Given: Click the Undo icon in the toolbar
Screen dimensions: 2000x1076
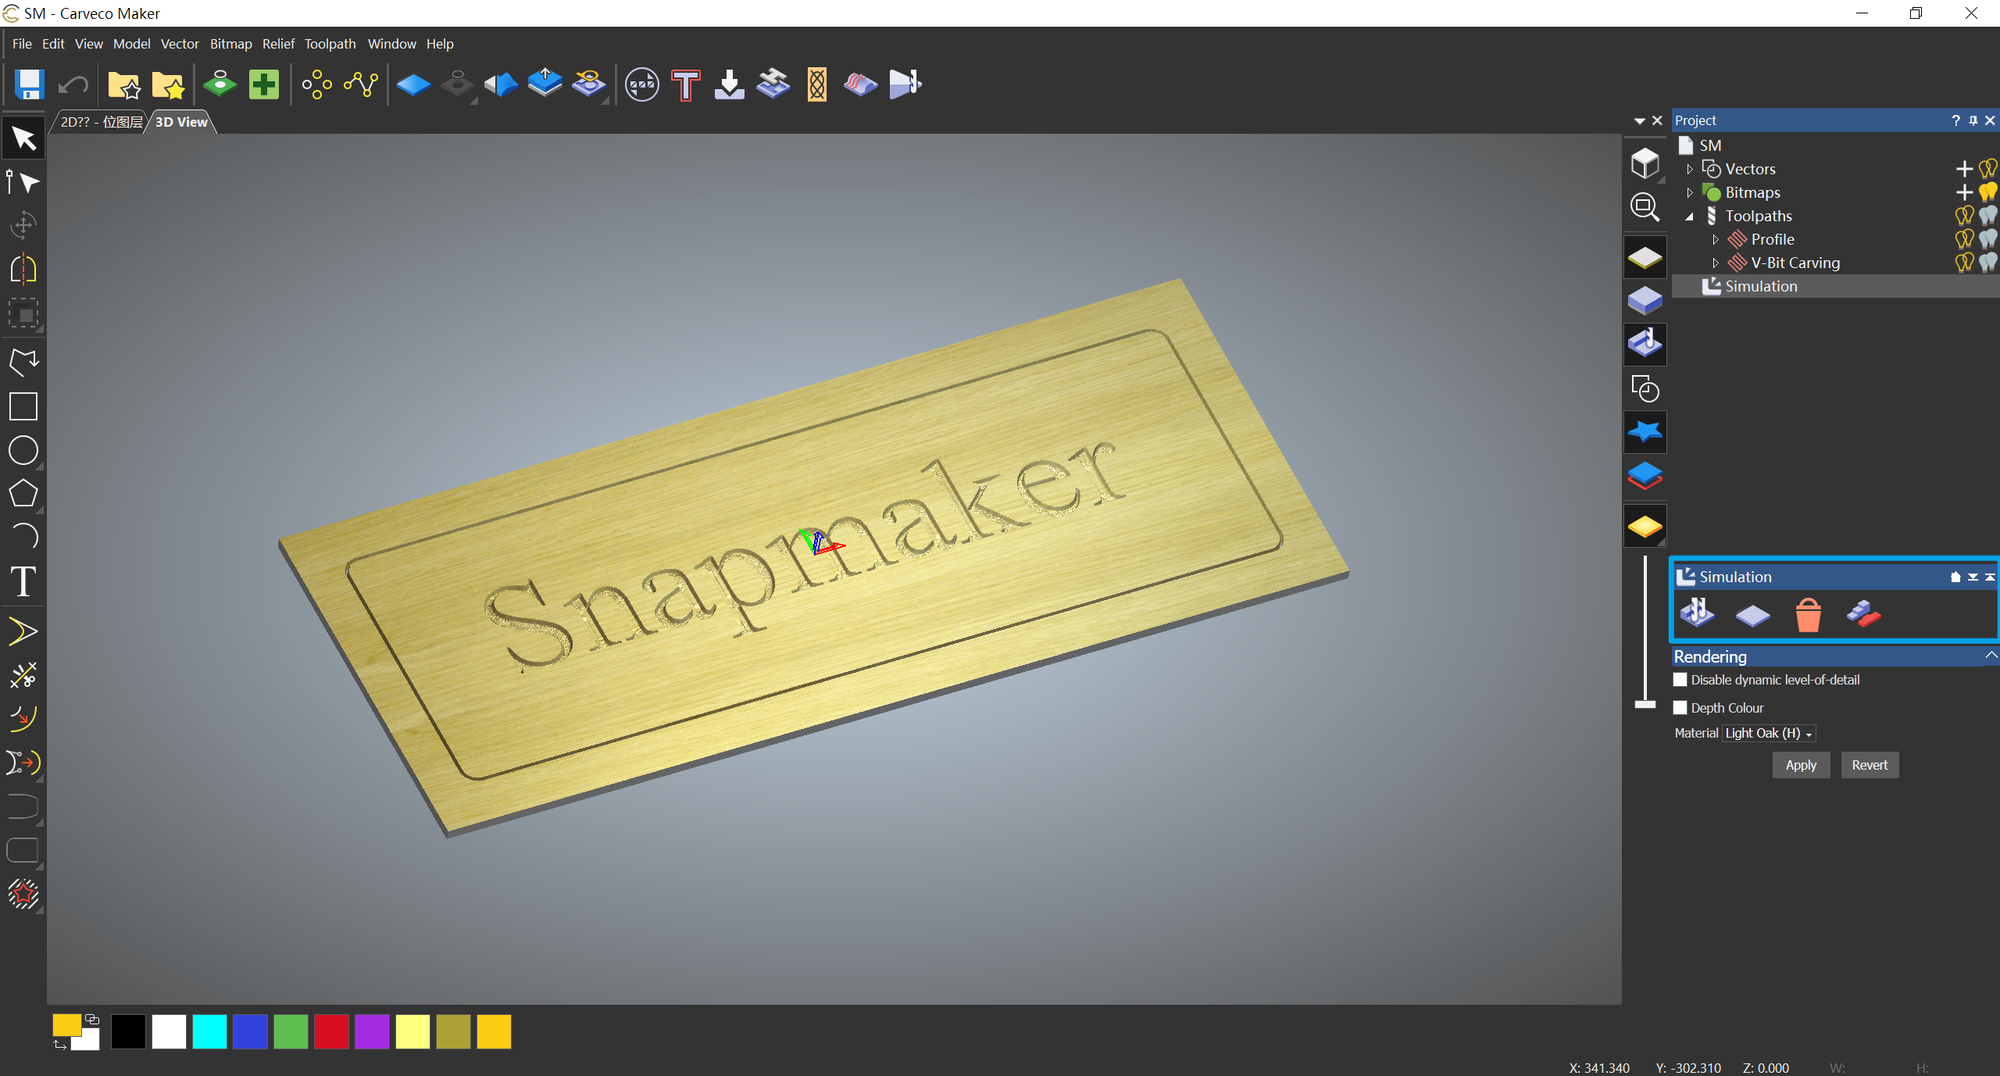Looking at the screenshot, I should pyautogui.click(x=72, y=84).
